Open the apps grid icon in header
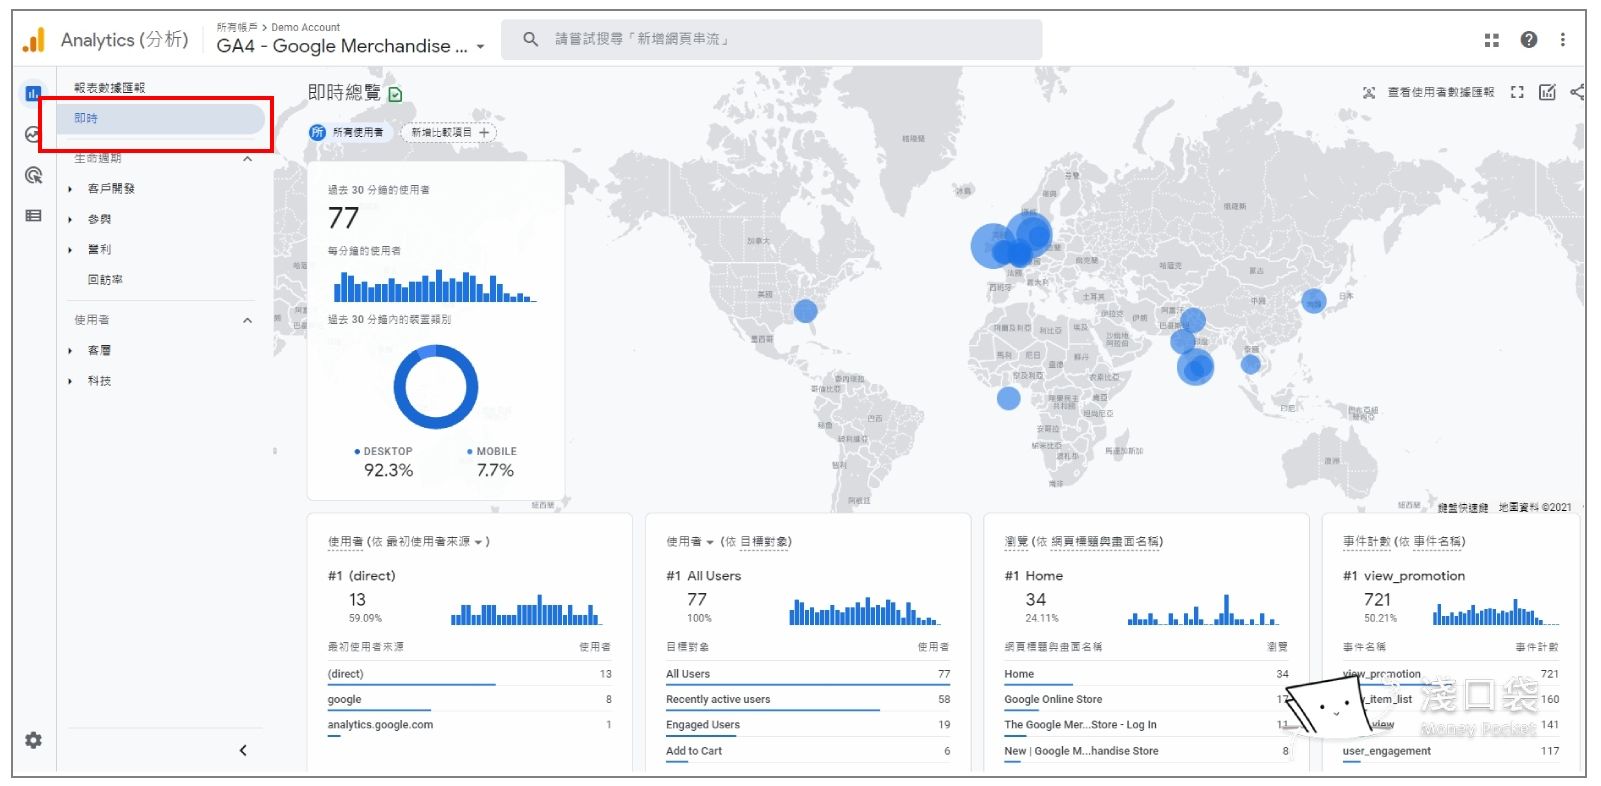This screenshot has width=1601, height=786. point(1491,40)
